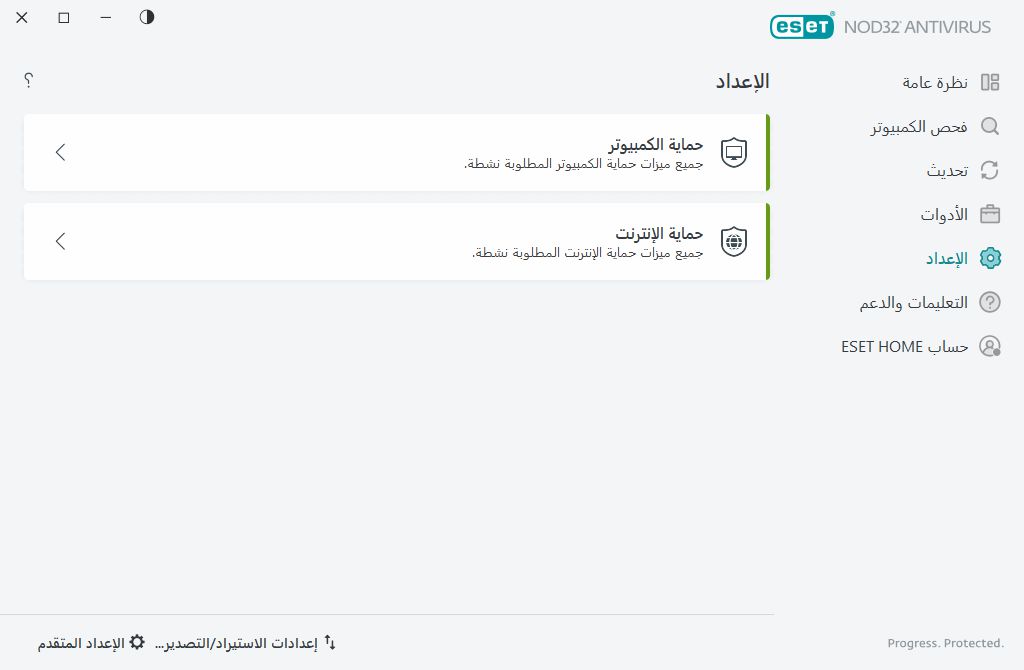Click the internet protection globe shield icon

pyautogui.click(x=733, y=240)
